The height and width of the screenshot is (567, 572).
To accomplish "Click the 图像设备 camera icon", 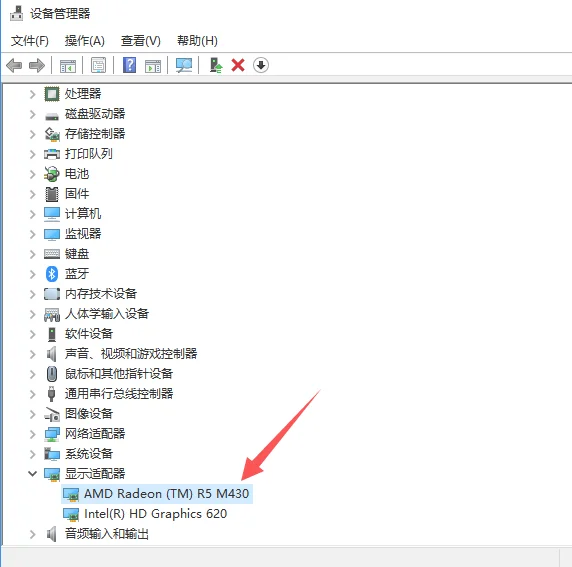I will [52, 414].
